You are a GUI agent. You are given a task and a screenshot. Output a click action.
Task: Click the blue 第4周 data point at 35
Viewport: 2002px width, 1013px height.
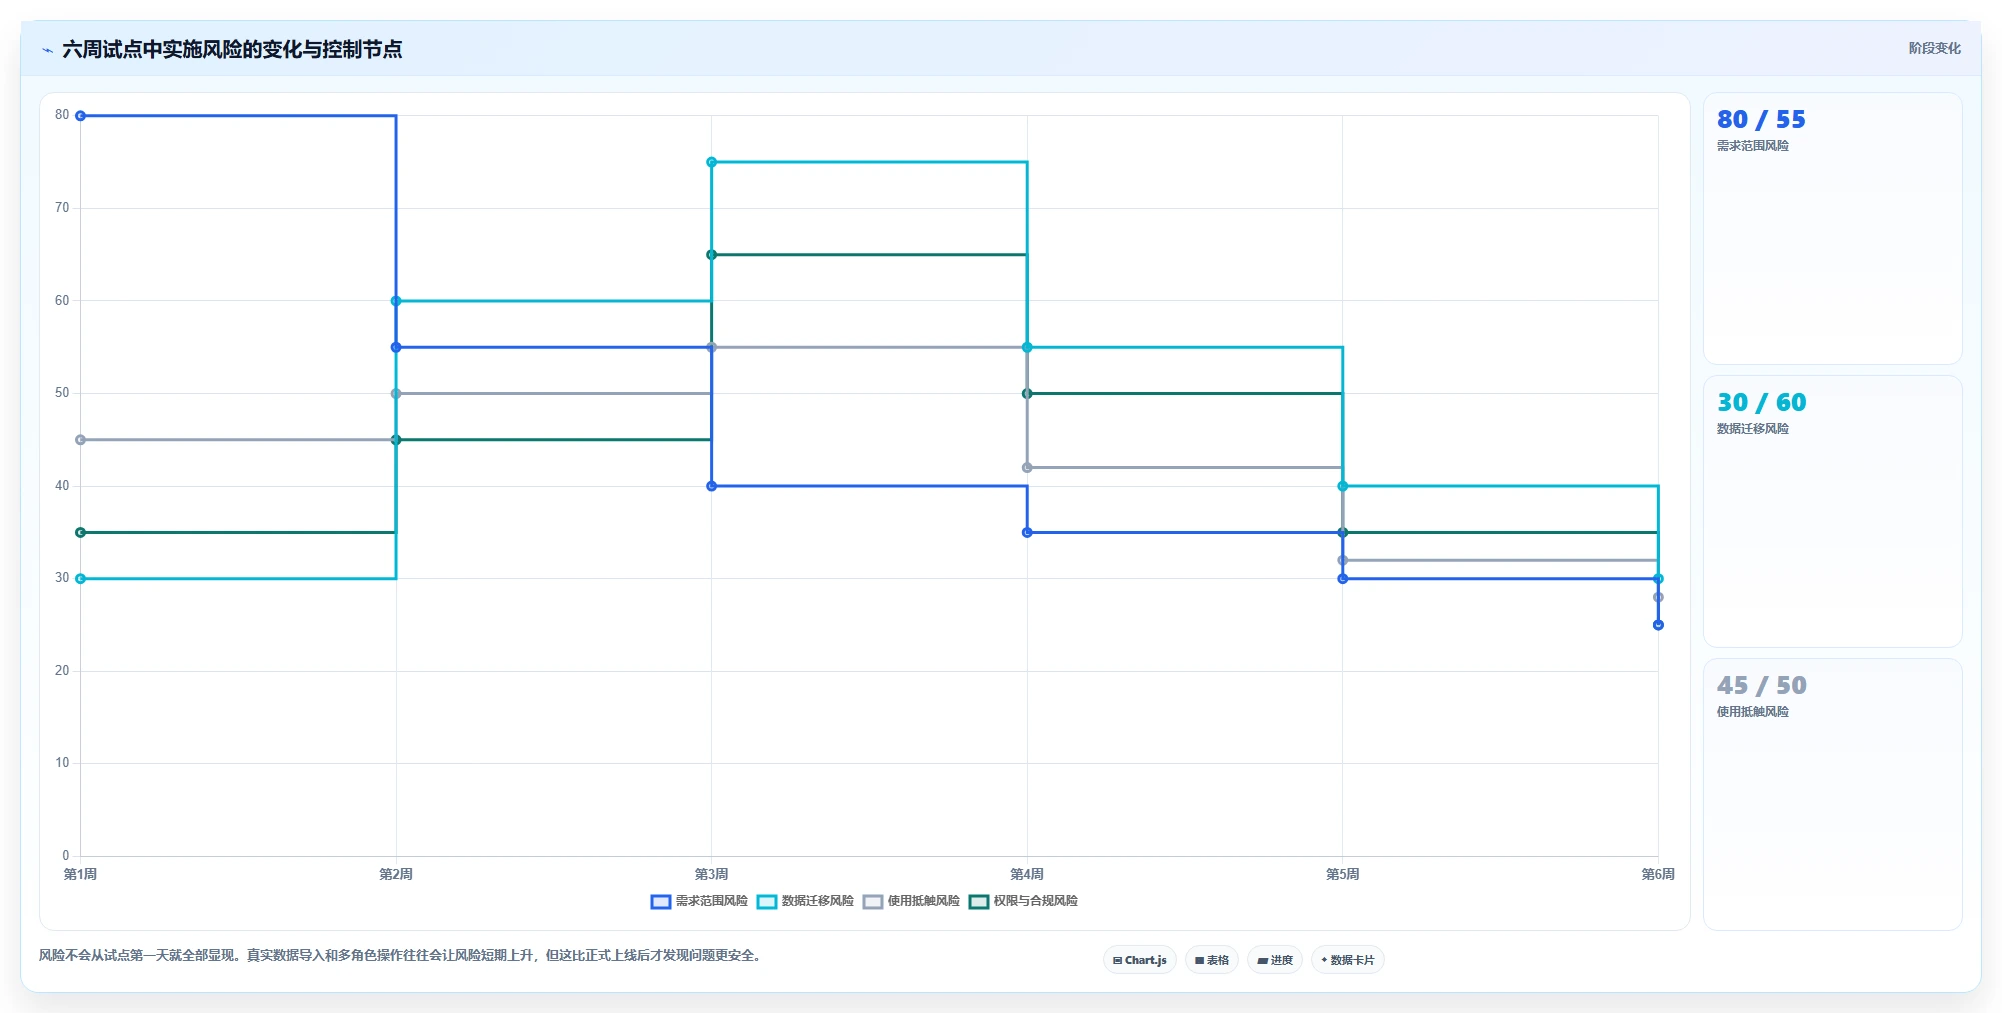(1027, 532)
